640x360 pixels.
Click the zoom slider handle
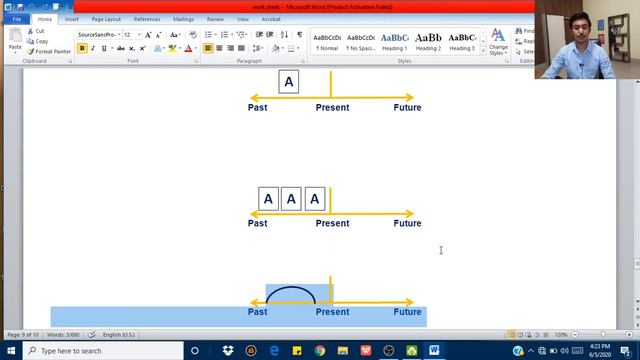[603, 335]
